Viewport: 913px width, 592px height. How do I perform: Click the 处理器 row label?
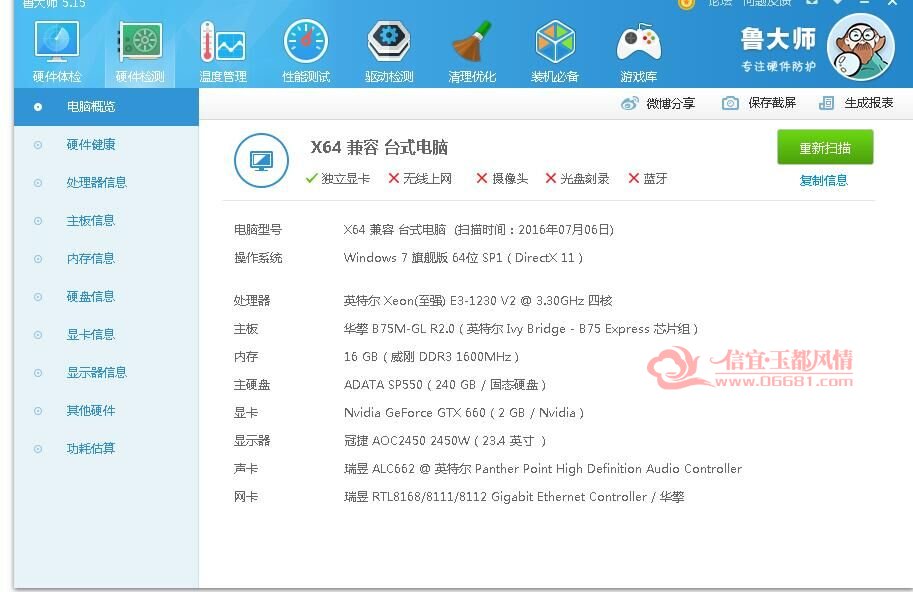252,301
